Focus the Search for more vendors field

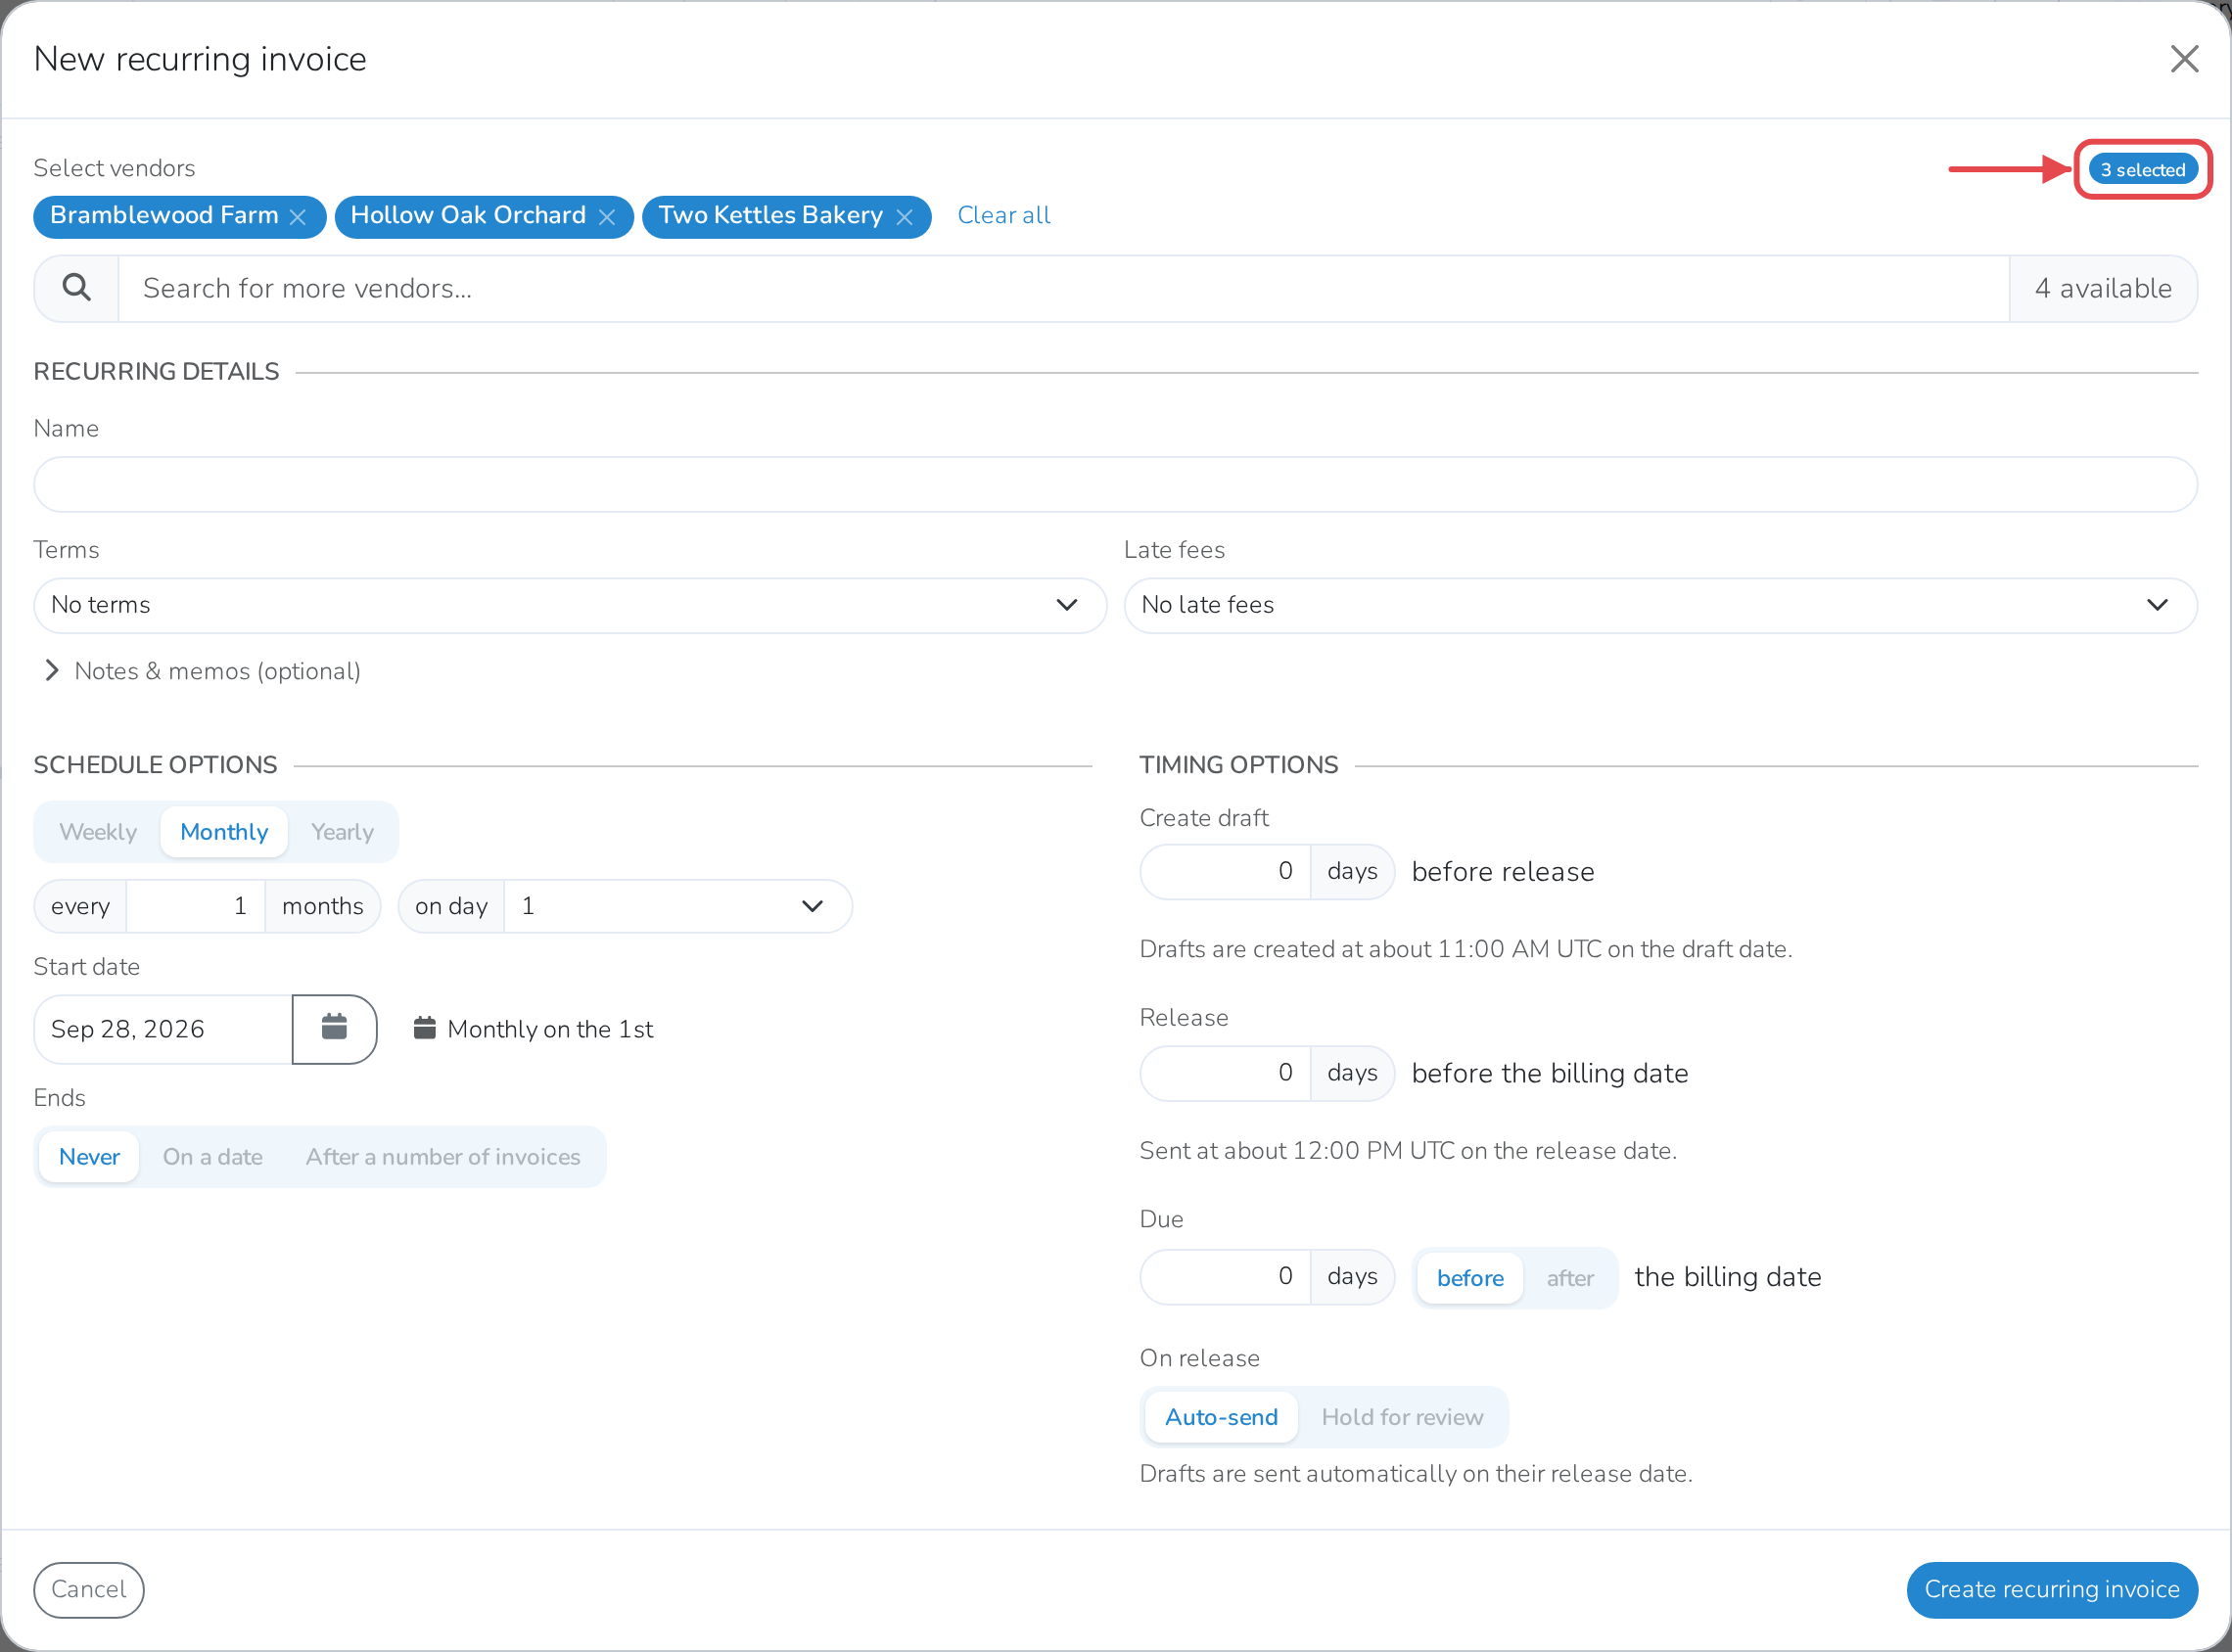(x=1063, y=288)
